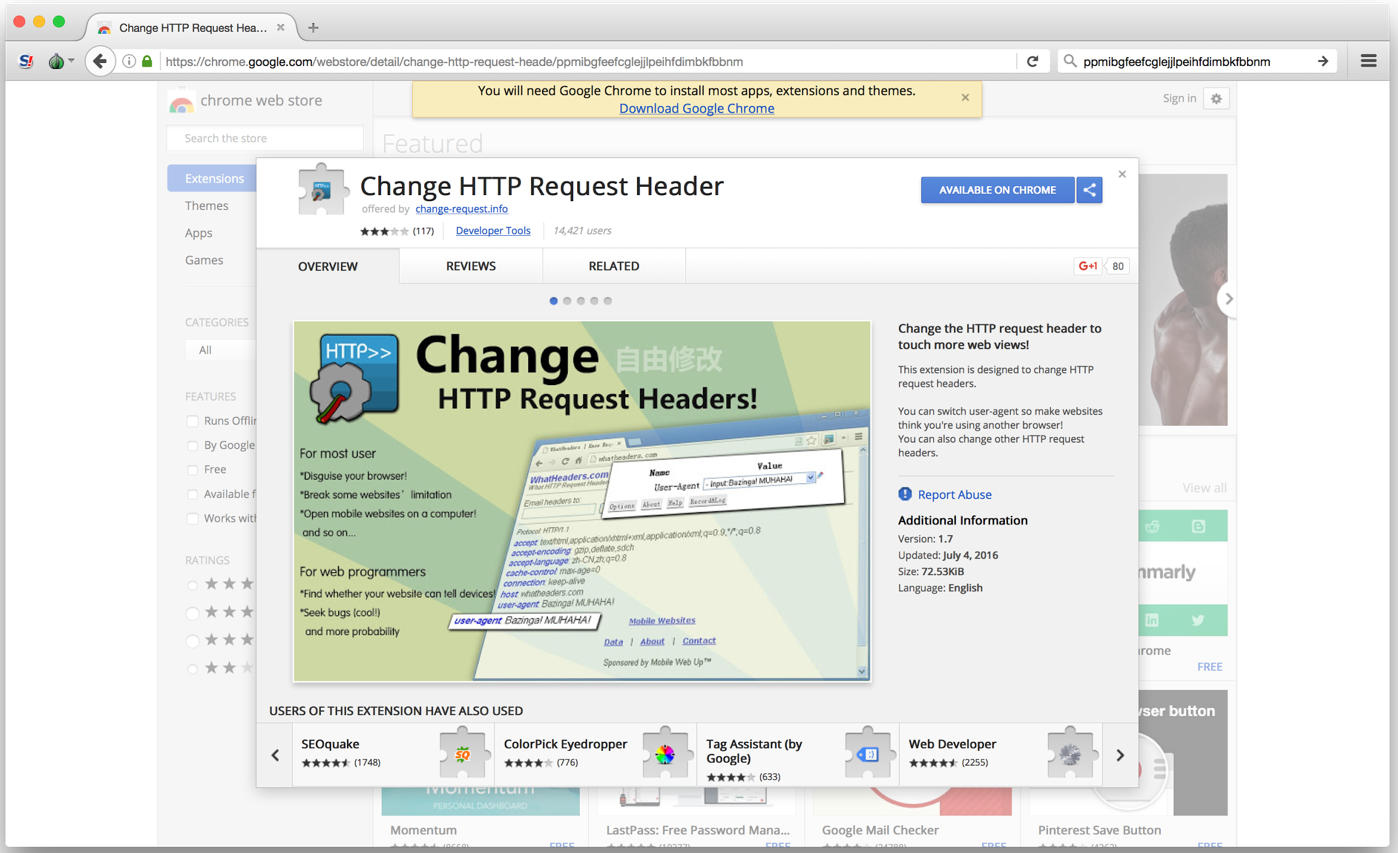Expand the All categories dropdown
Screen dimensions: 1398x853
click(220, 350)
